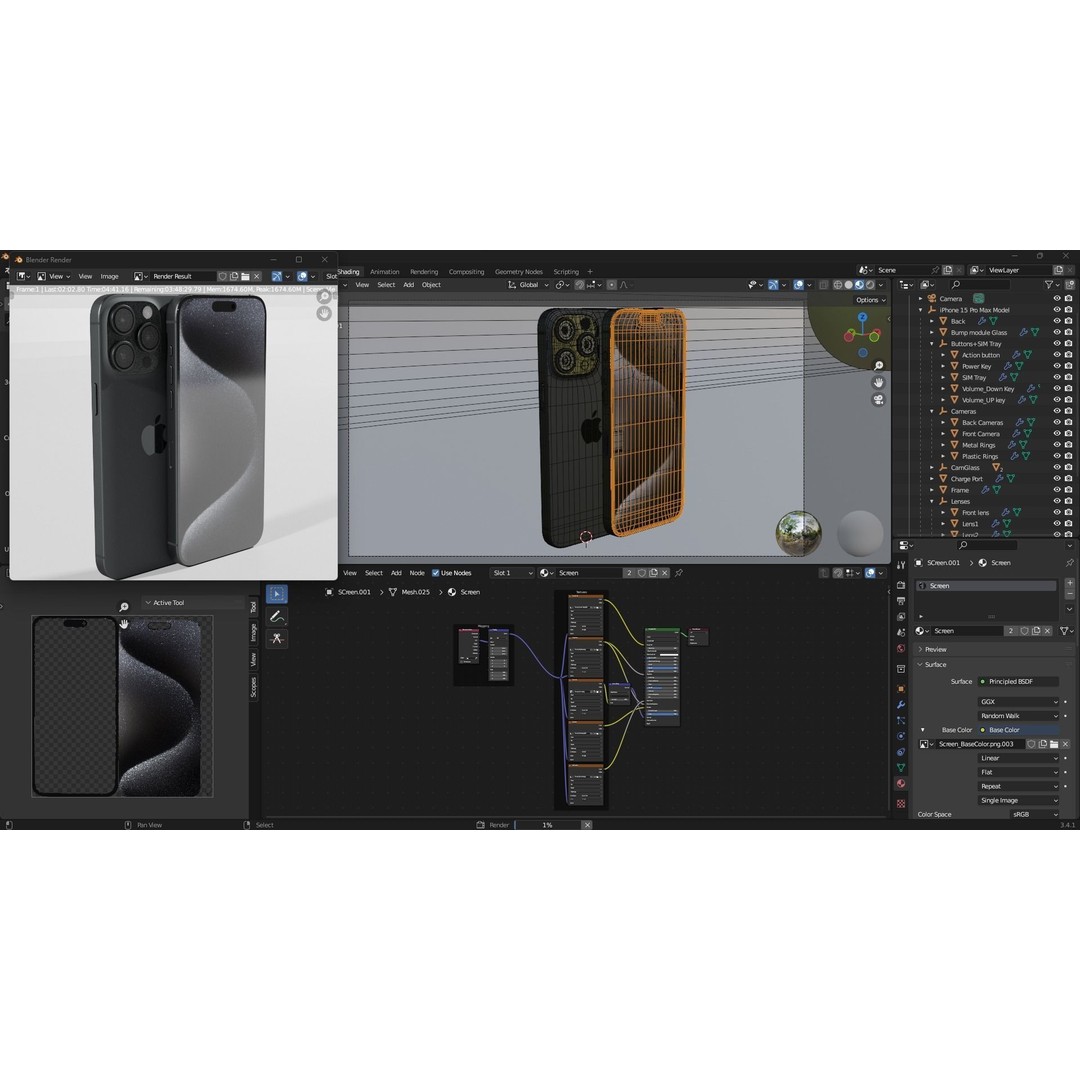Cancel the render with the X button
Viewport: 1080px width, 1080px height.
tap(587, 824)
